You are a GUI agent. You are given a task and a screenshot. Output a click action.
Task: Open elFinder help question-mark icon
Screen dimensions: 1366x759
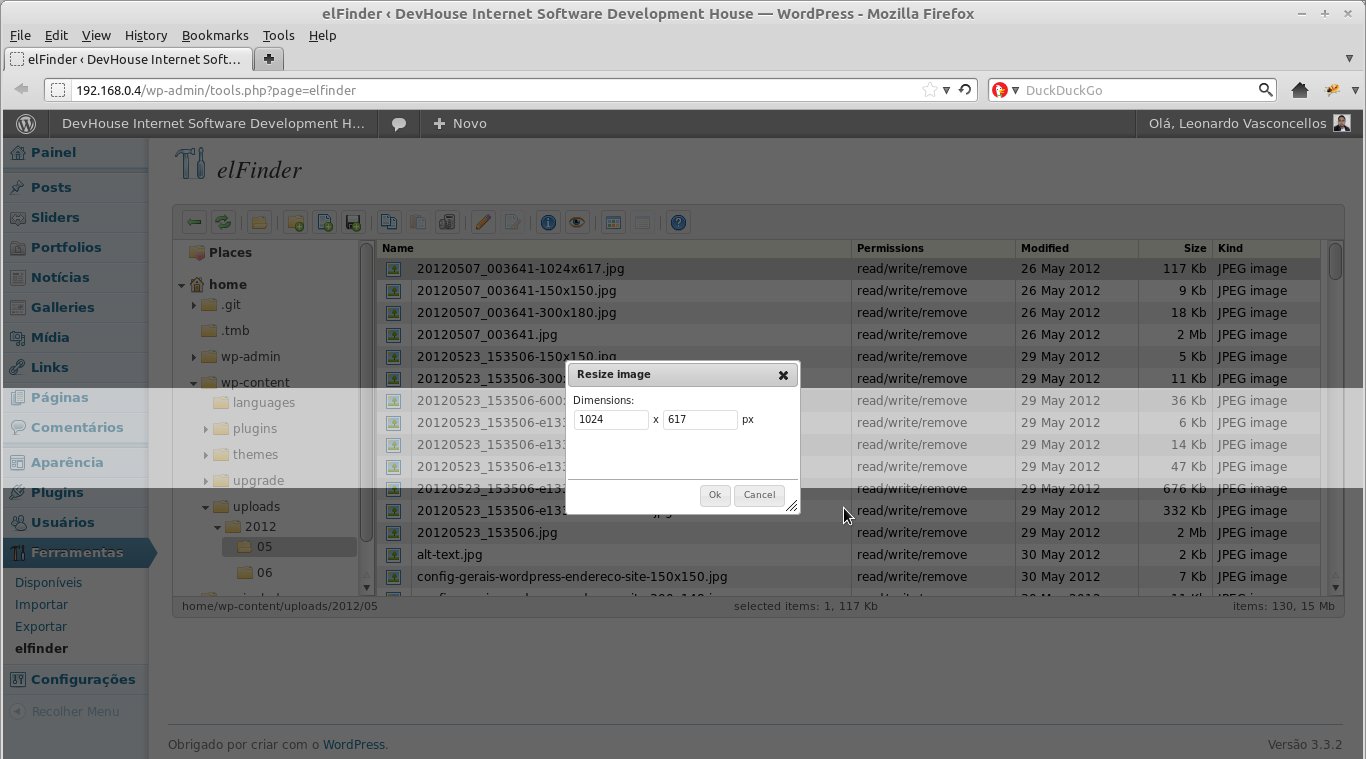point(678,223)
